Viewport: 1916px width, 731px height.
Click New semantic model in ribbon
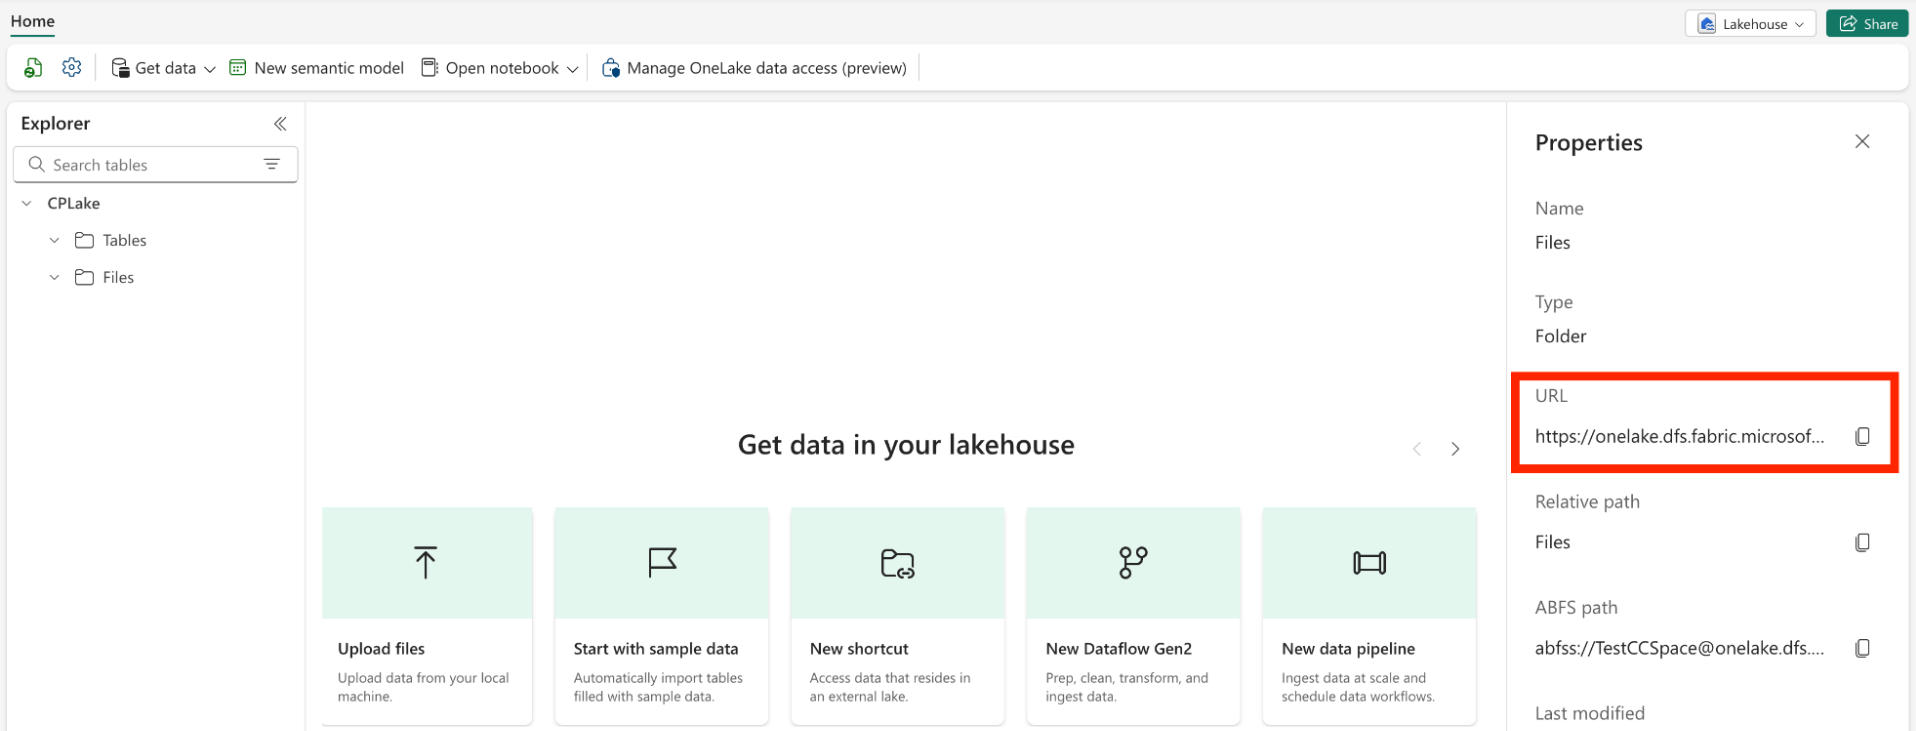(316, 68)
